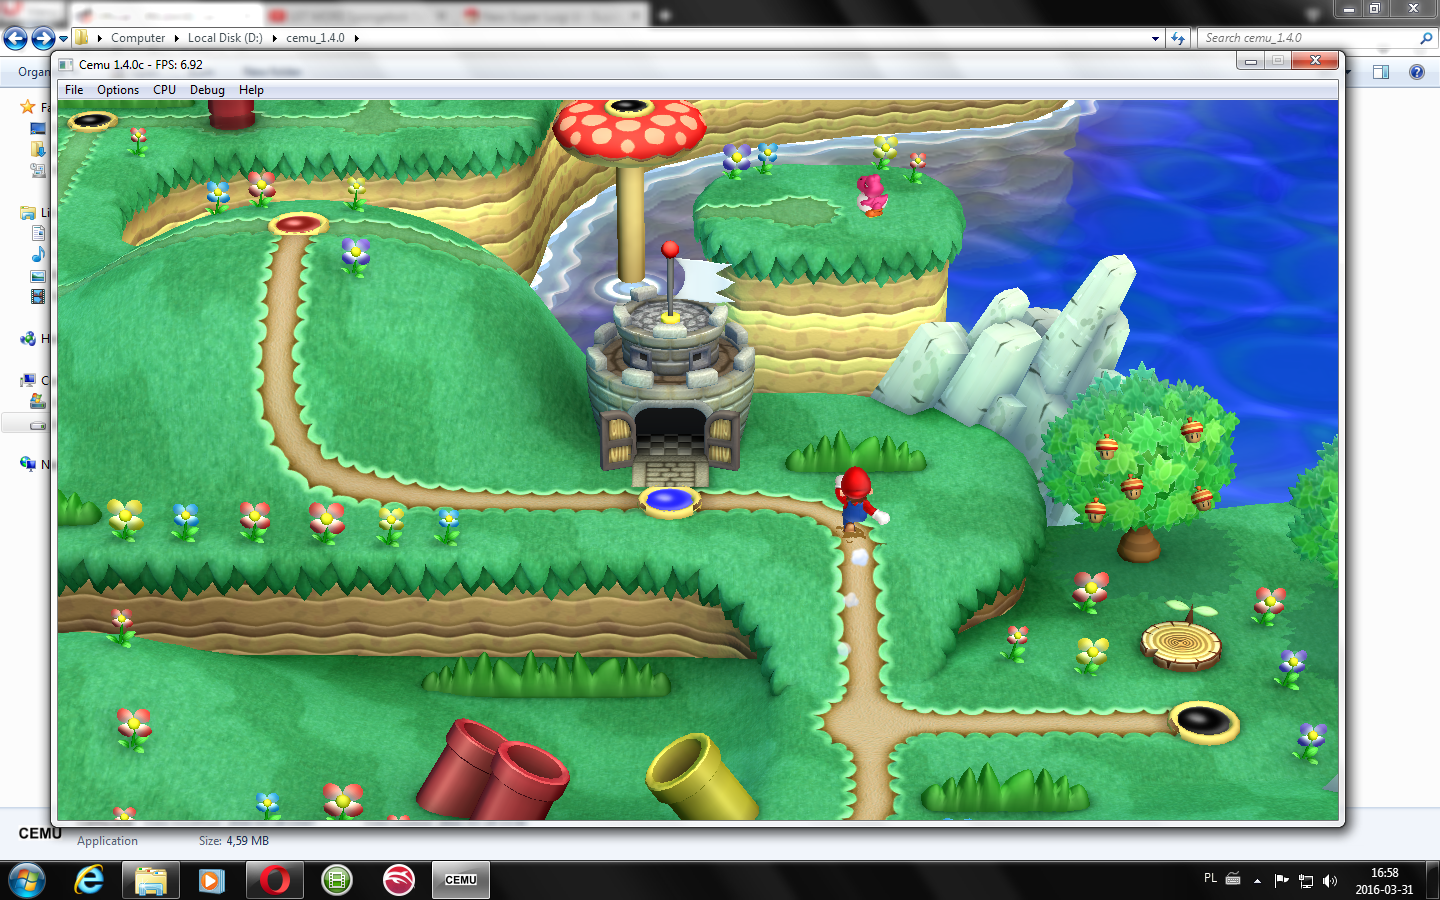Select Computer in Explorer sidebar
The height and width of the screenshot is (900, 1440).
click(x=28, y=380)
